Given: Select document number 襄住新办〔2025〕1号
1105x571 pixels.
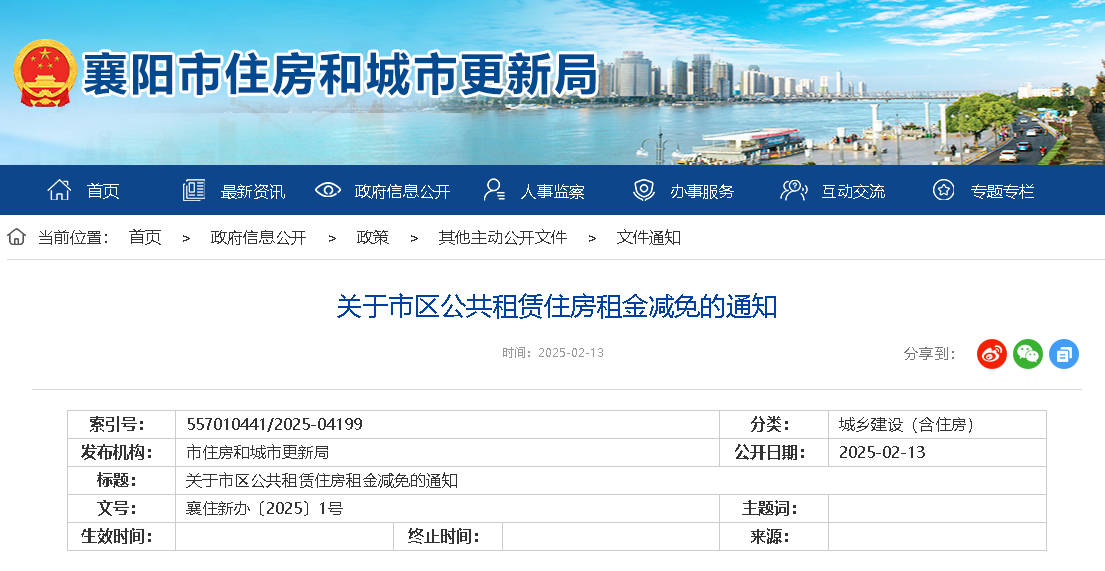Looking at the screenshot, I should [x=264, y=508].
